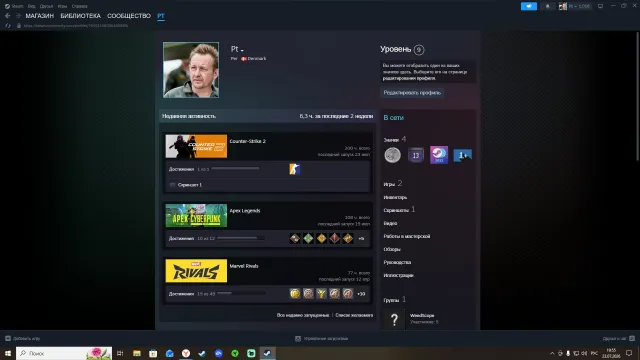Open the notifications bell
640x360 pixels.
pyautogui.click(x=547, y=6)
